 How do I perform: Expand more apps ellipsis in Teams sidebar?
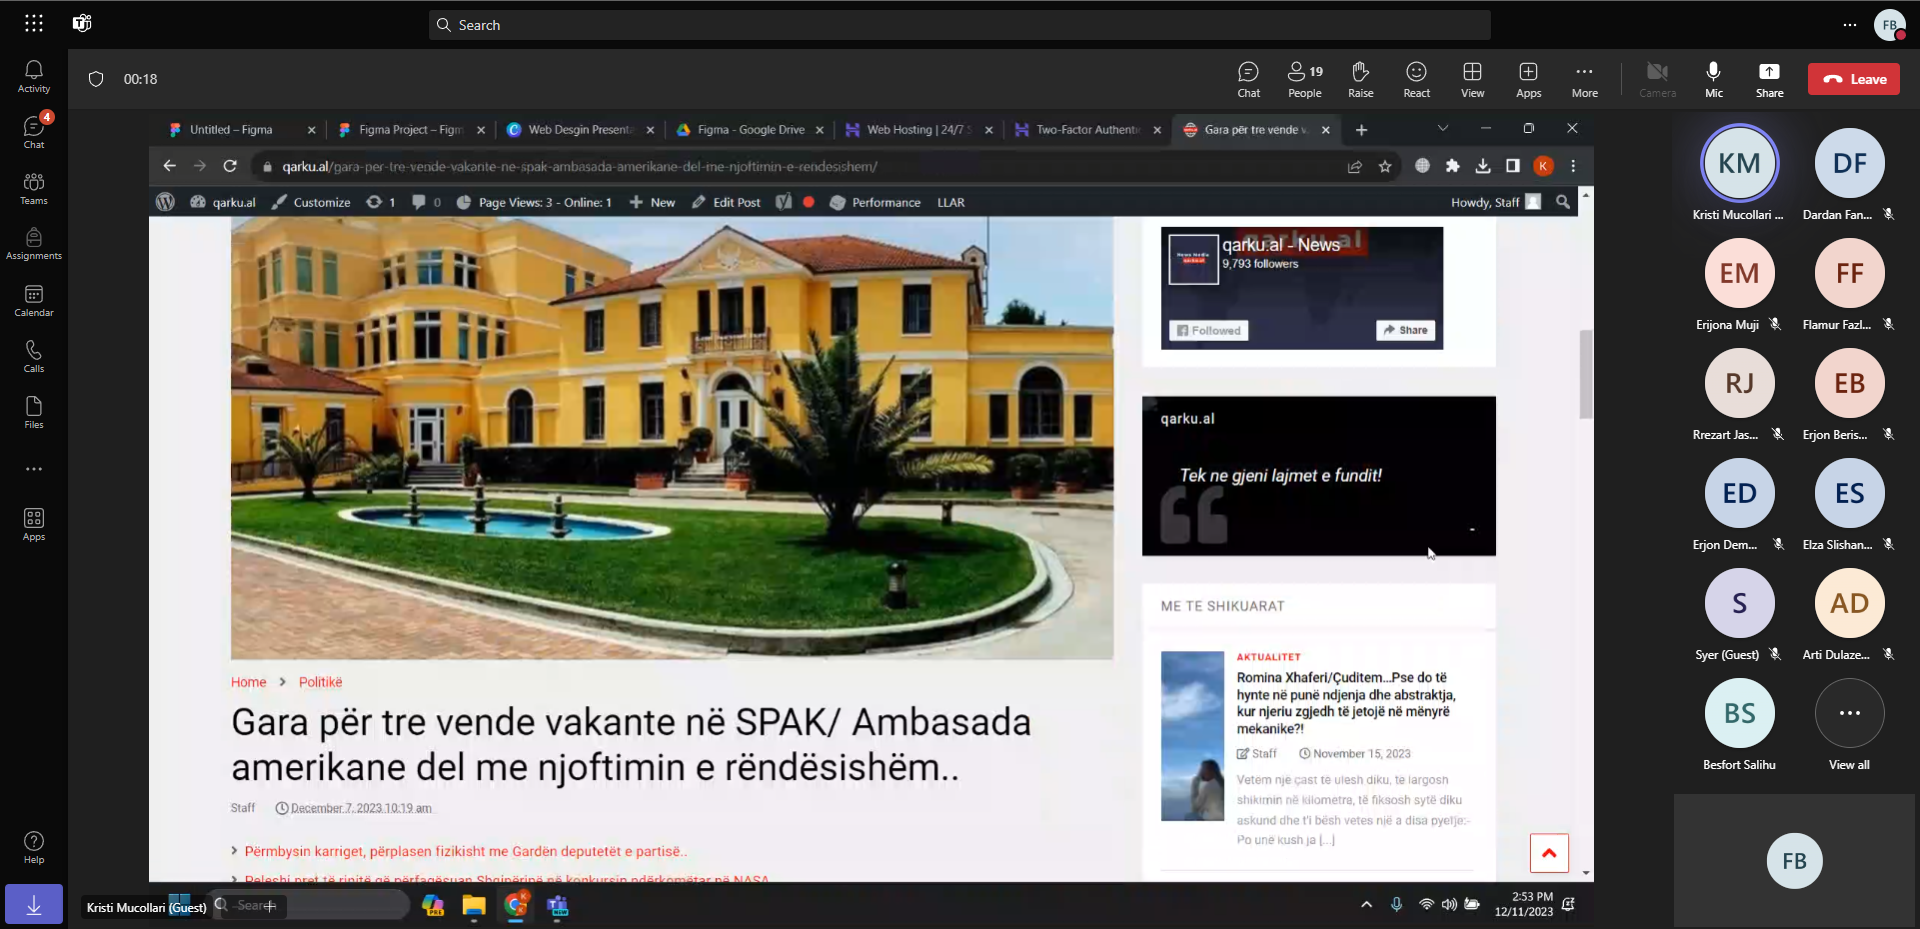point(34,469)
